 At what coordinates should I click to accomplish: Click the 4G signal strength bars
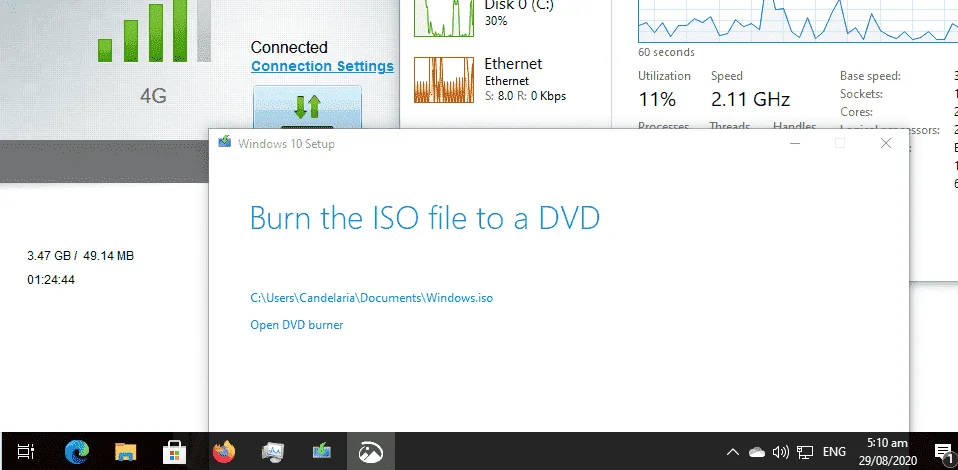154,31
